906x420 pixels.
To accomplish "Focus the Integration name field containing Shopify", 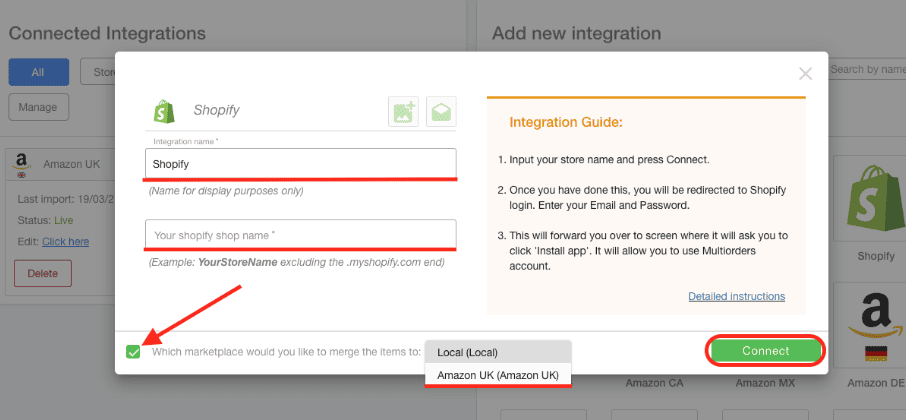I will [300, 163].
